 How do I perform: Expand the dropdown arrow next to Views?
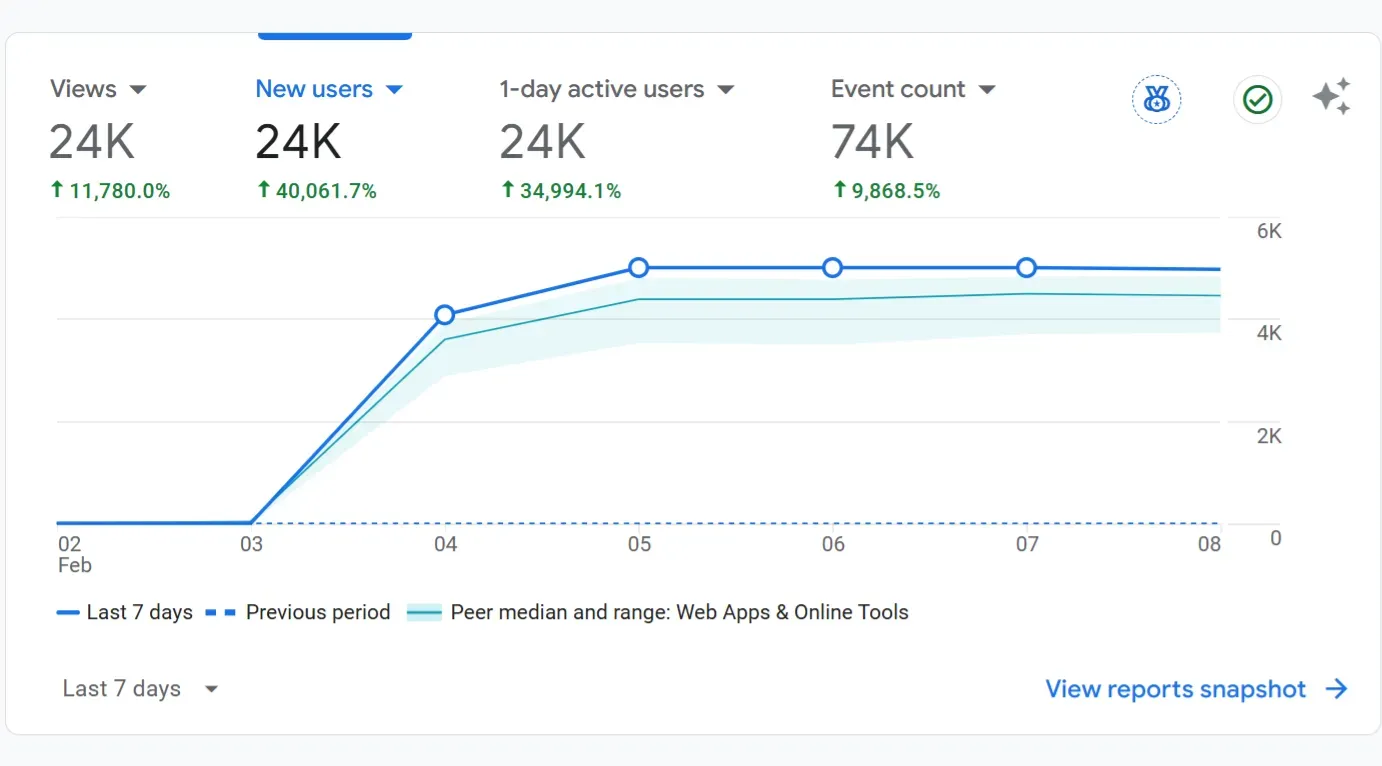coord(138,90)
